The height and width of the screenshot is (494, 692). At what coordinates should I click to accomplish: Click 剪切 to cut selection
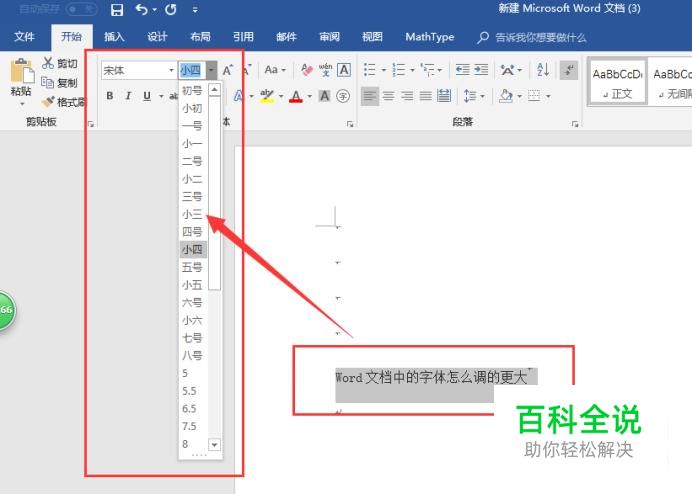pos(60,64)
